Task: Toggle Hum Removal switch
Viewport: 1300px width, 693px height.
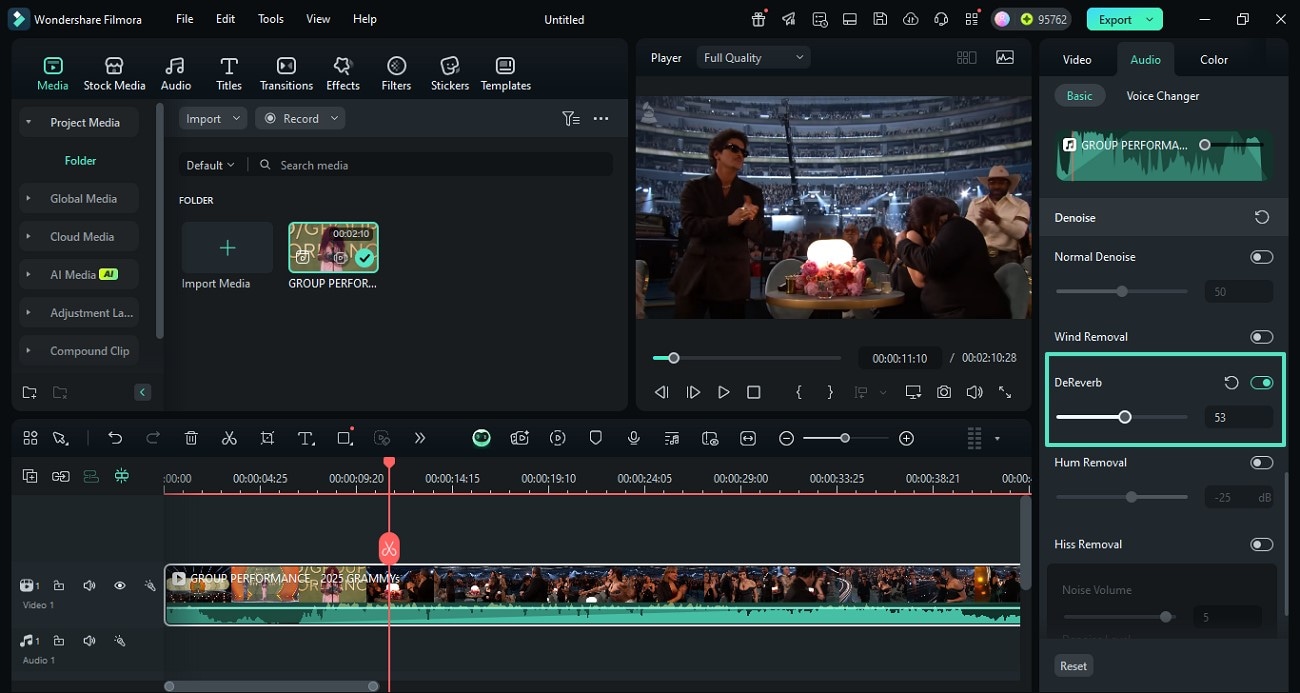Action: pyautogui.click(x=1261, y=462)
